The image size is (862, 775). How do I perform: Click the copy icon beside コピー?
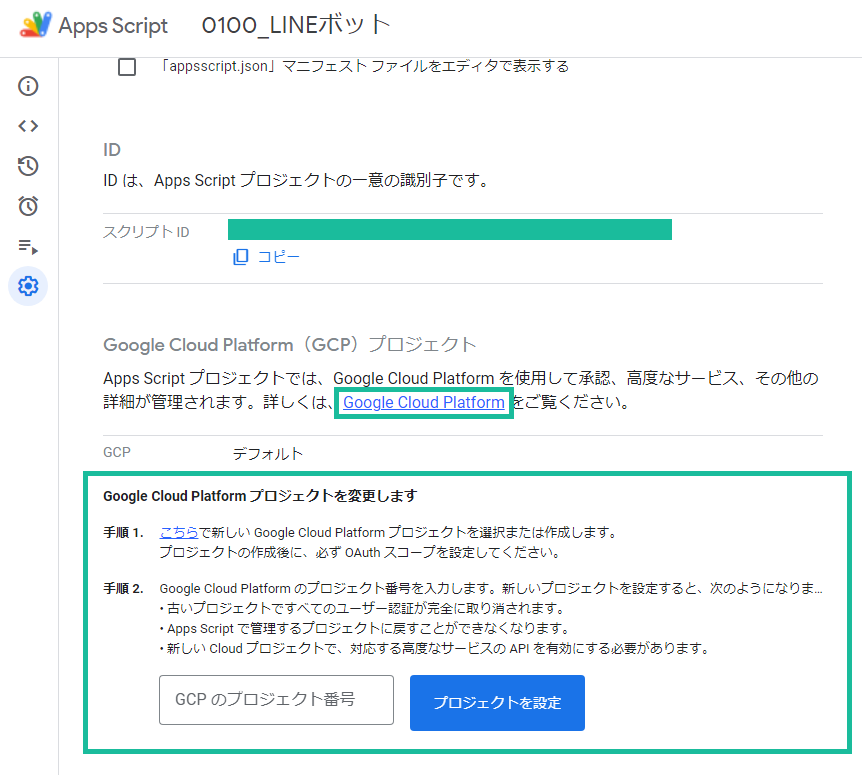[241, 257]
